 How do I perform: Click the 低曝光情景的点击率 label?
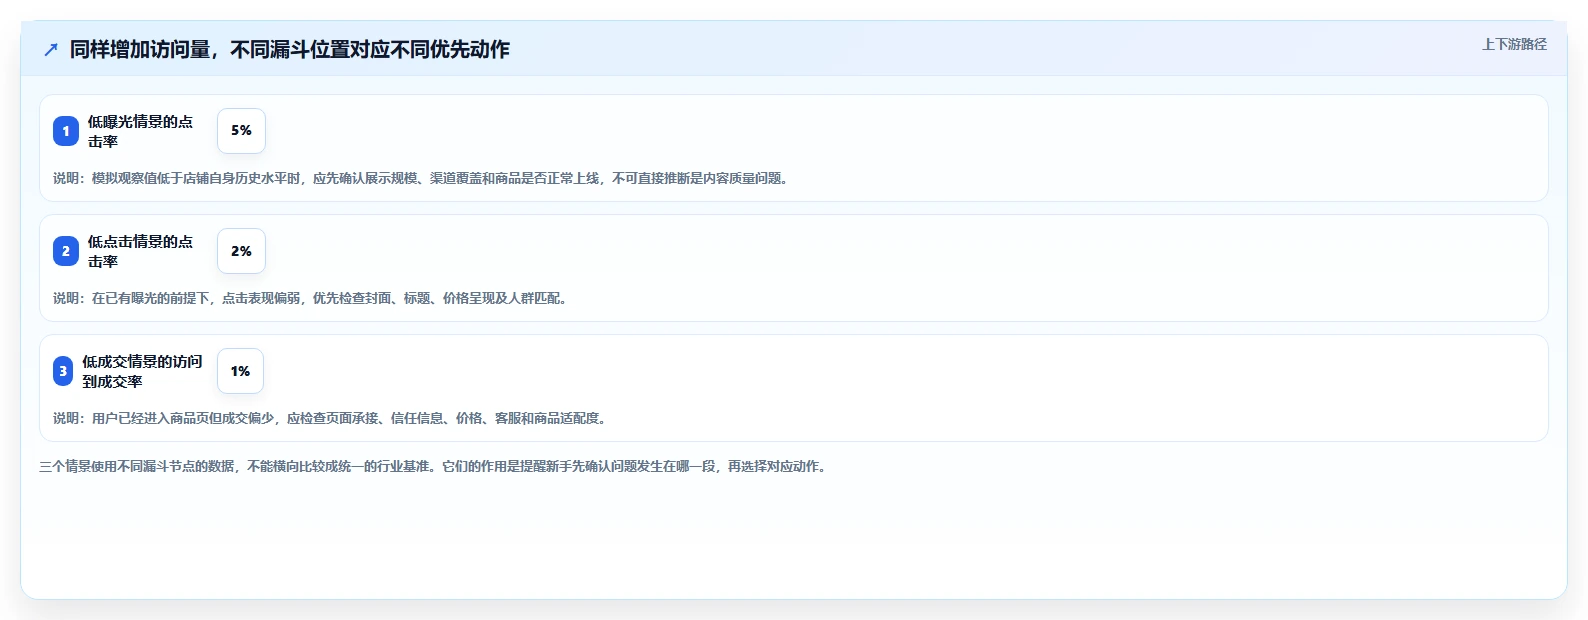(x=140, y=131)
